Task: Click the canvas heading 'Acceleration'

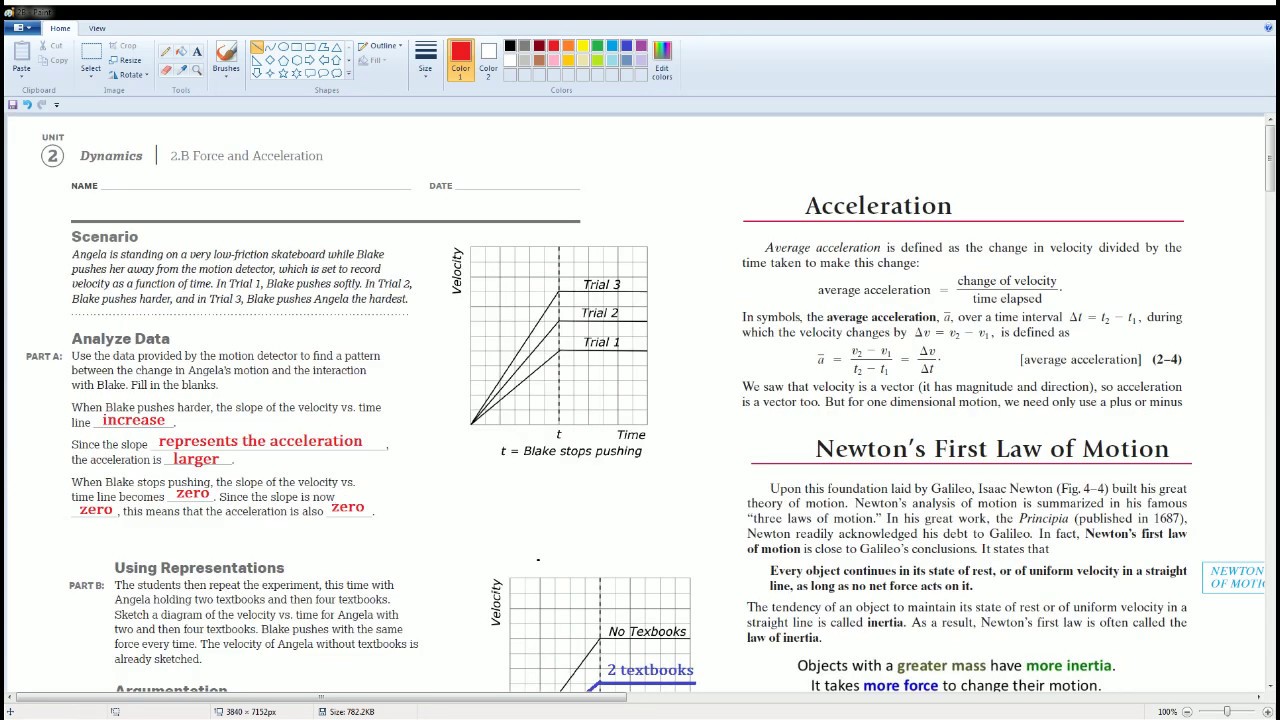Action: 878,206
